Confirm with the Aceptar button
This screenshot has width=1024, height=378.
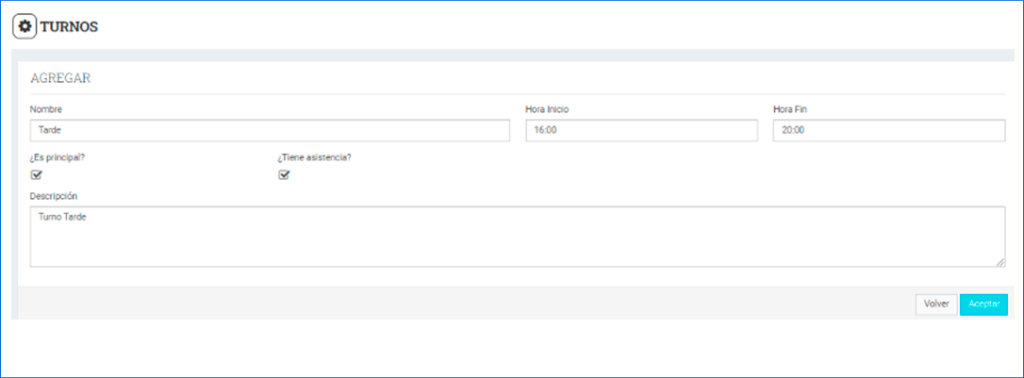[984, 304]
